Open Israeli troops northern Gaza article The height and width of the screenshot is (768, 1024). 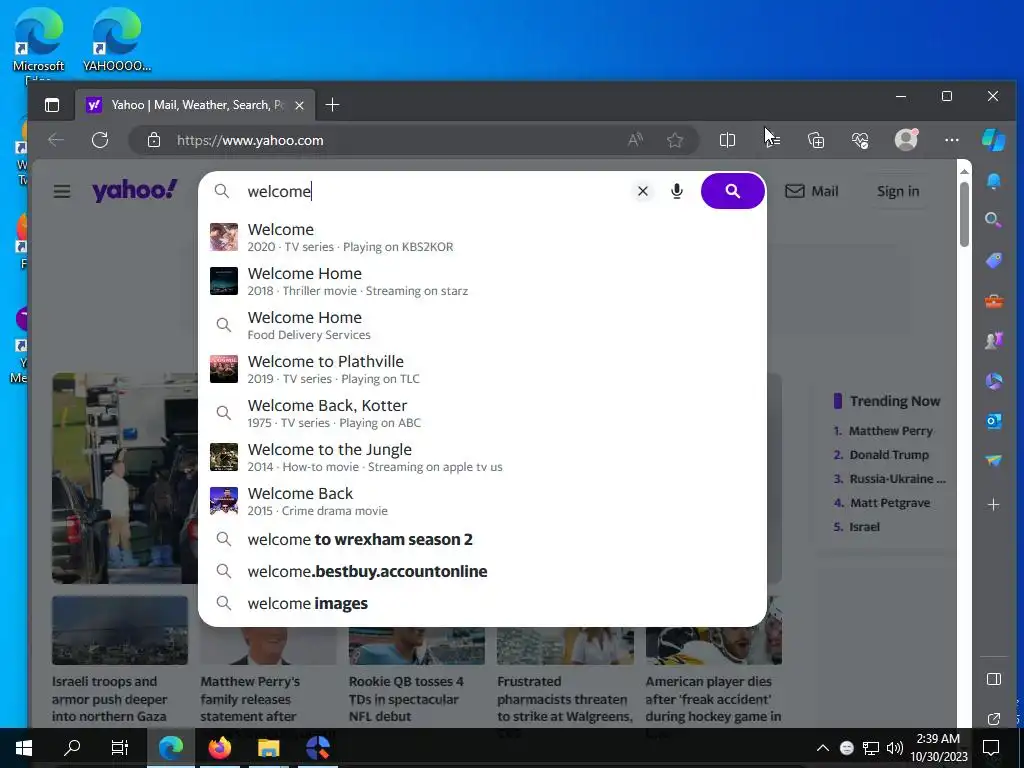(x=110, y=699)
